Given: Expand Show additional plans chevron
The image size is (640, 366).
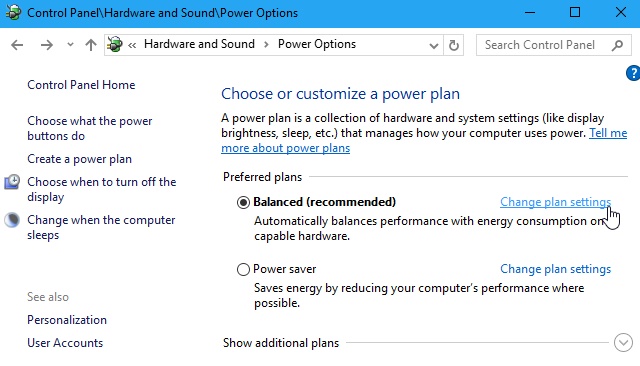Looking at the screenshot, I should pos(623,343).
